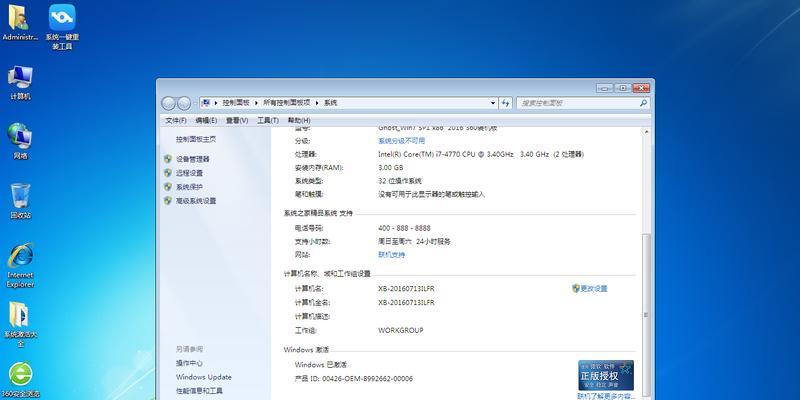Click the Forward navigation arrow button
Image resolution: width=800 pixels, height=400 pixels.
184,103
